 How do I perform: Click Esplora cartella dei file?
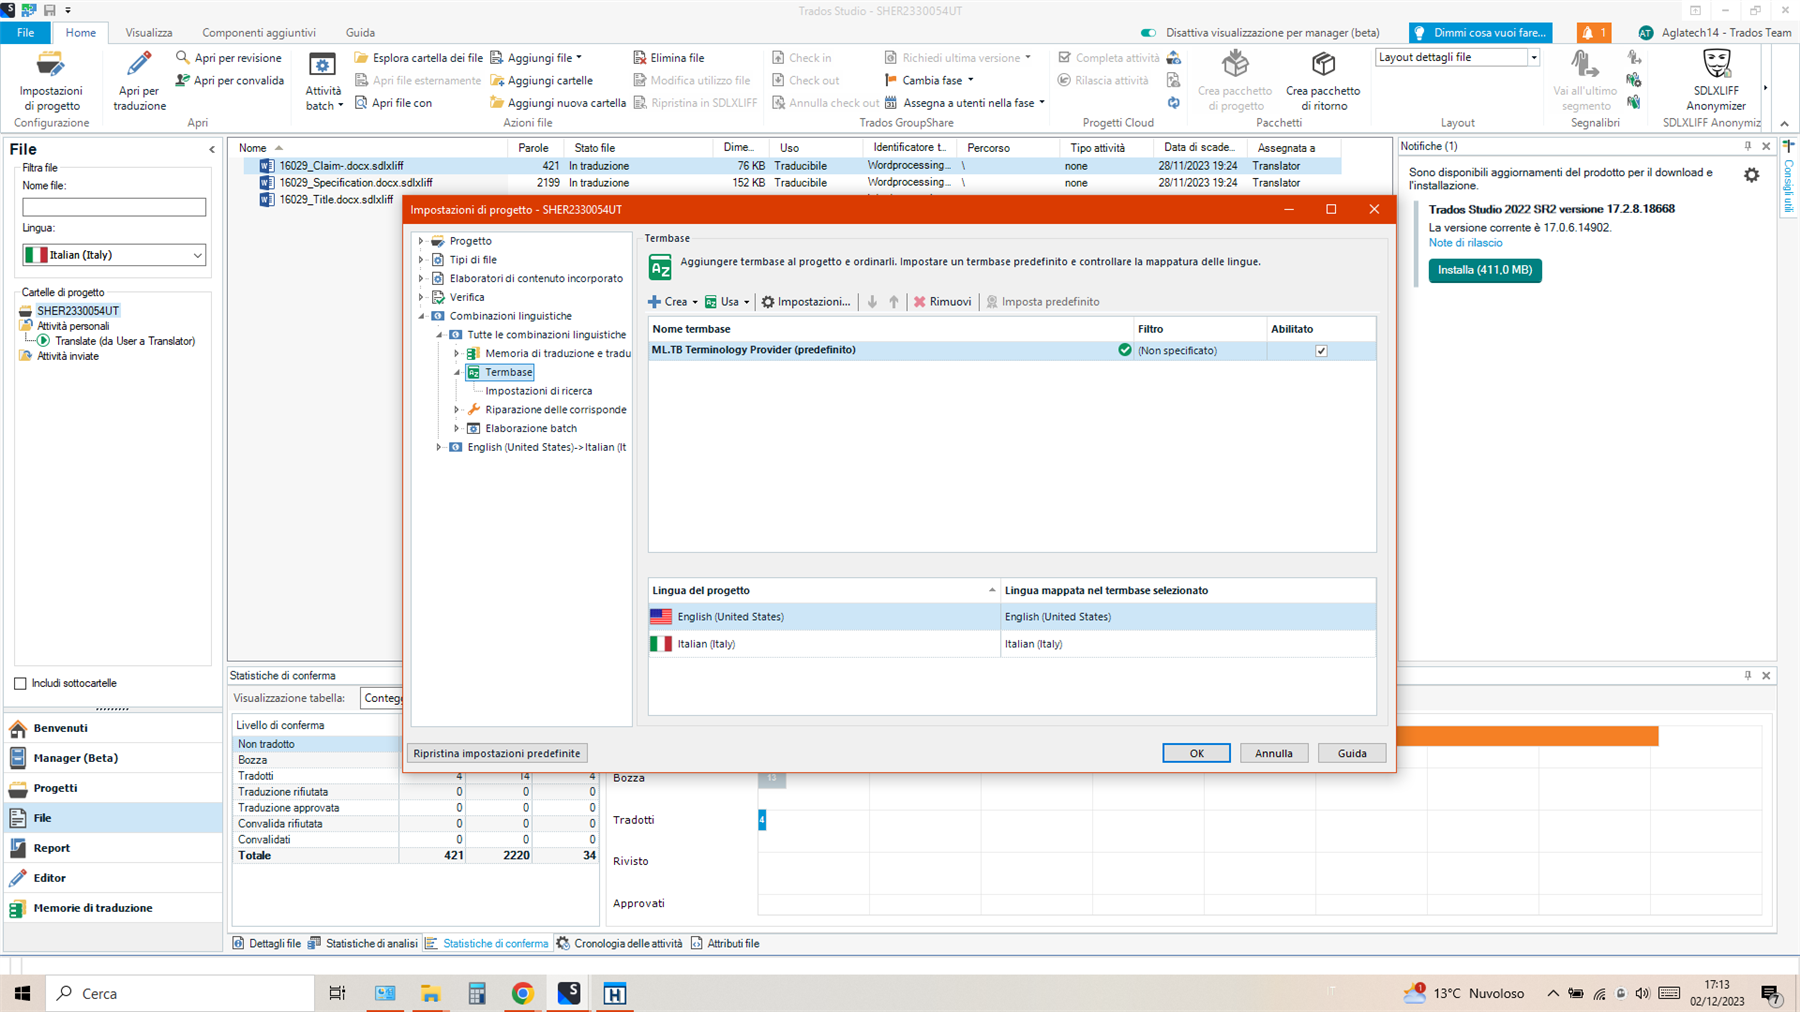[418, 58]
